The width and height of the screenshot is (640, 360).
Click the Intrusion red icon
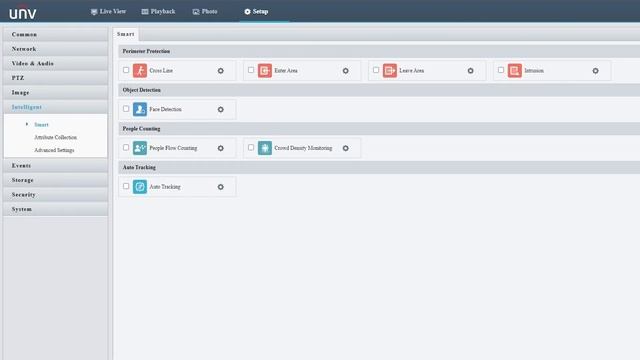514,71
